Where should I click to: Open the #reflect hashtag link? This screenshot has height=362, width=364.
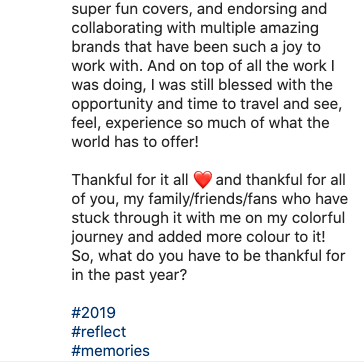[99, 332]
